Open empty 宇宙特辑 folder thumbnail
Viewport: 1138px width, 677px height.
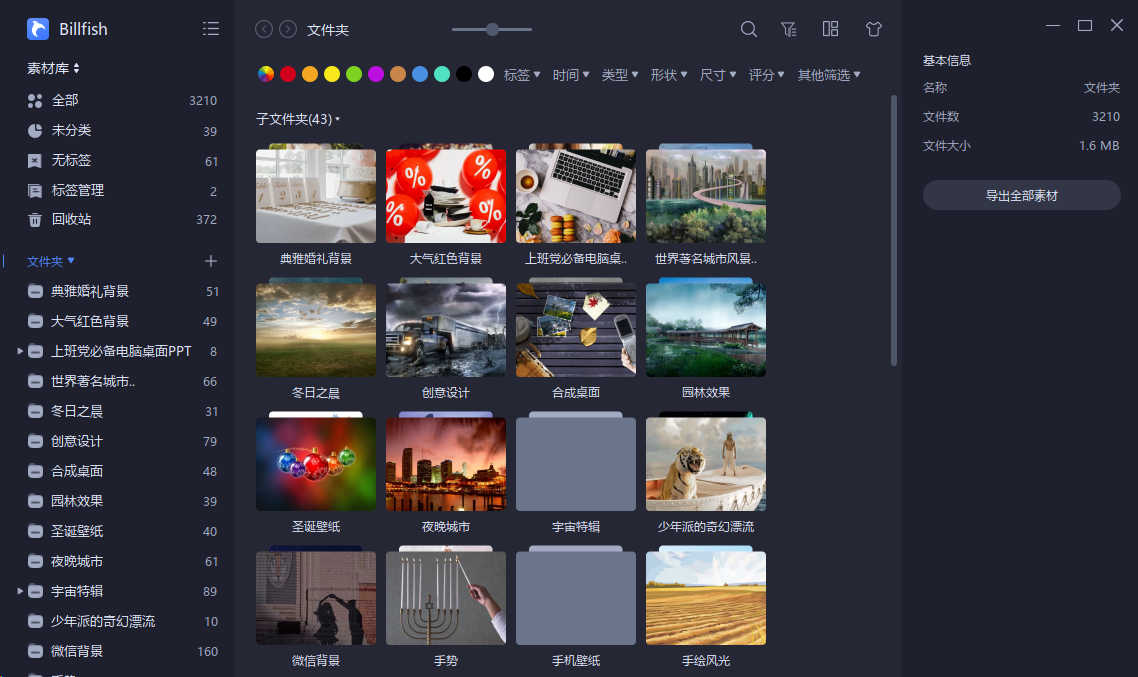pyautogui.click(x=576, y=463)
